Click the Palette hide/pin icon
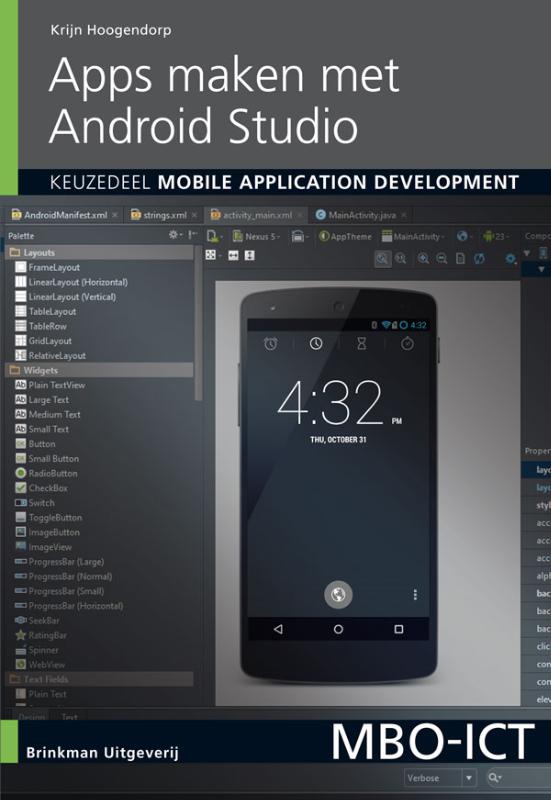Screen dimensions: 551x800 [x=192, y=235]
